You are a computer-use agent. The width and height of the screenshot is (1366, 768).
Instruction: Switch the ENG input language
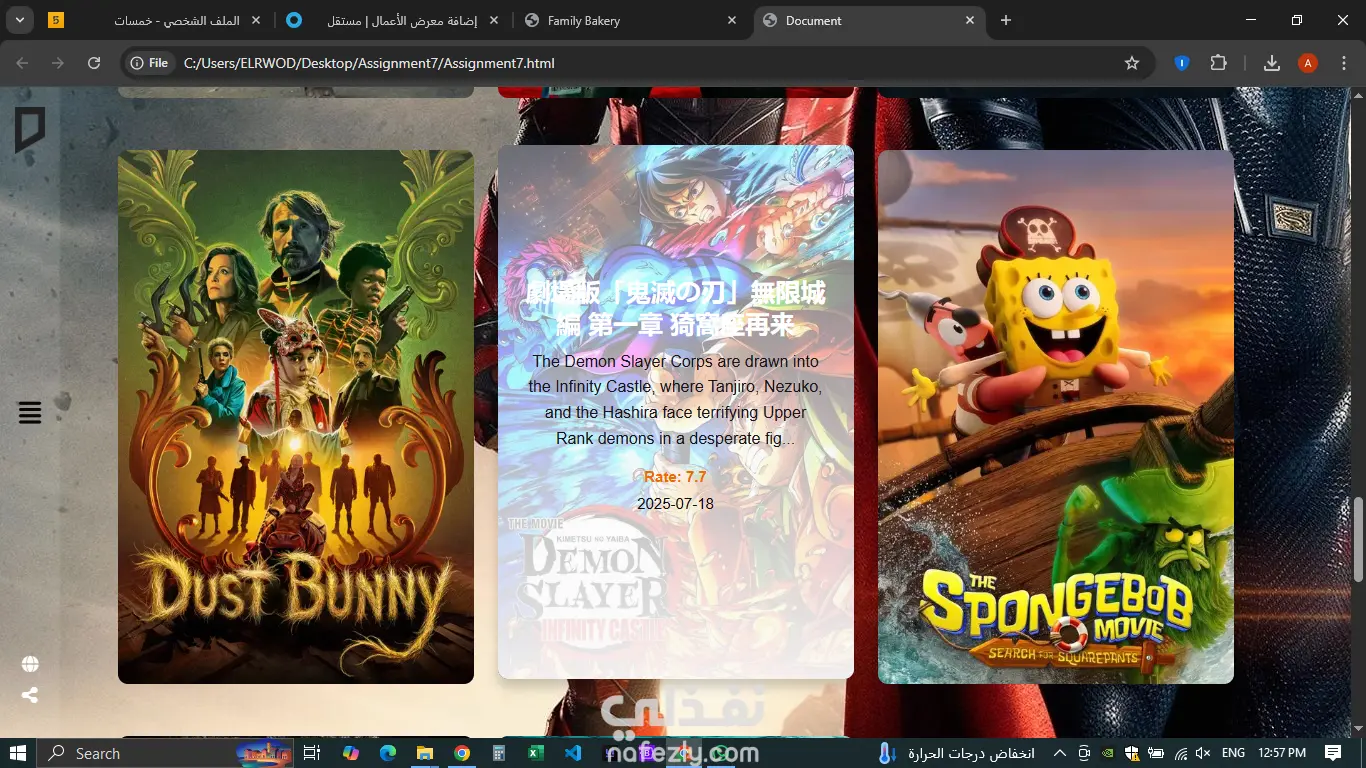coord(1233,753)
